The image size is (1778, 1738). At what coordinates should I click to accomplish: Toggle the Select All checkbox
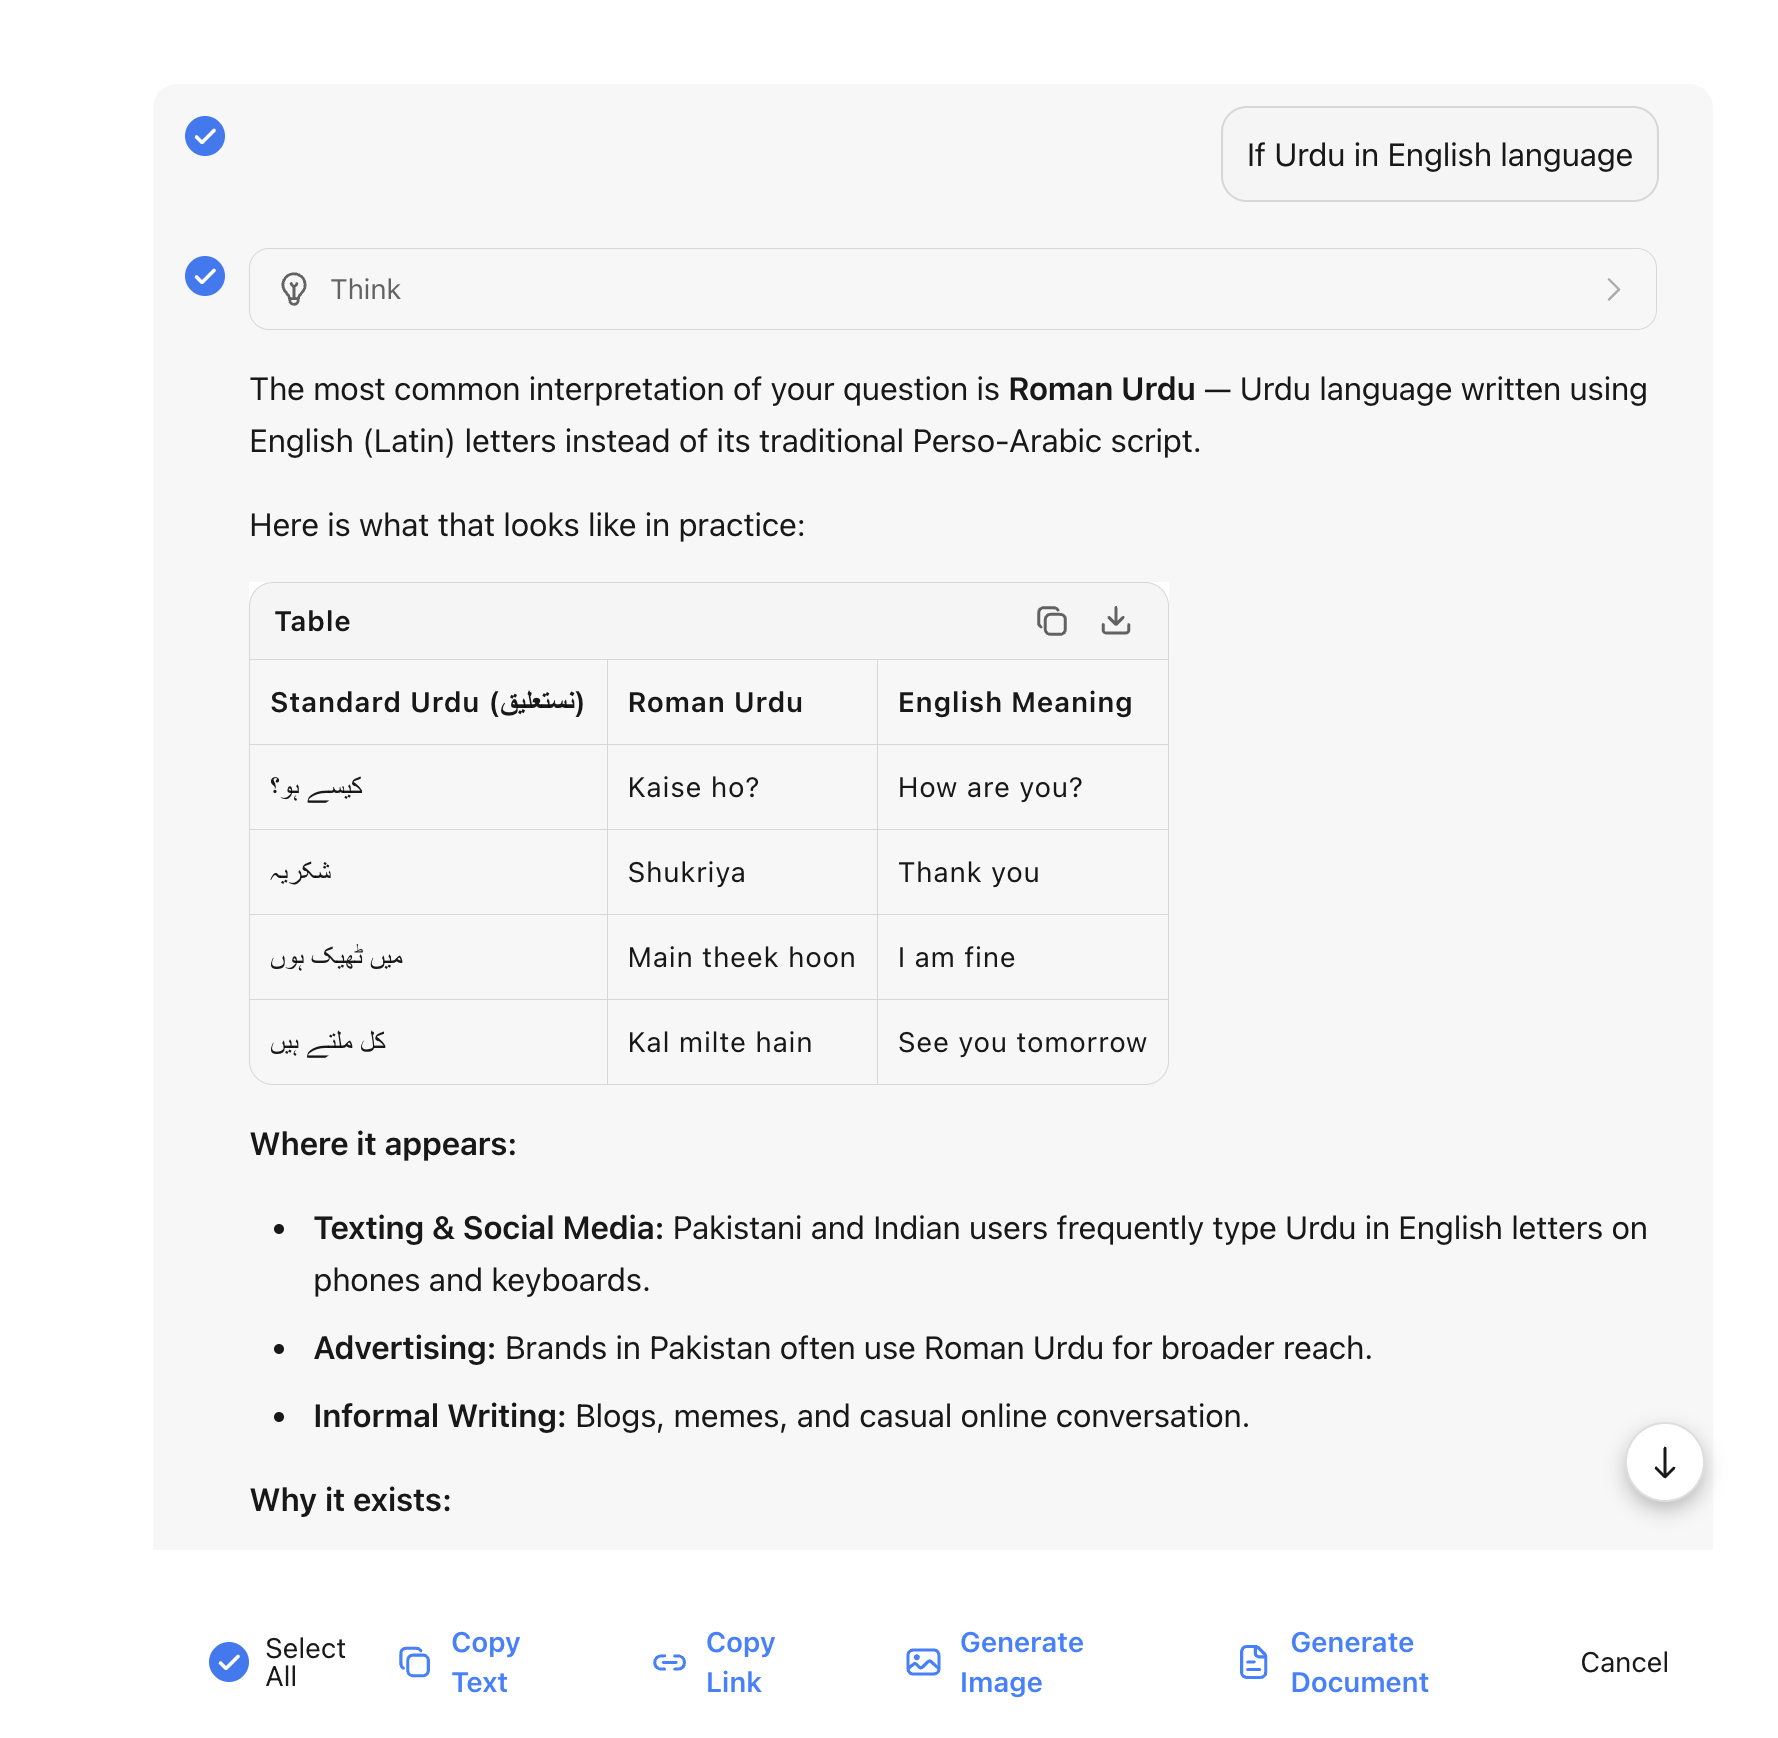point(229,1662)
